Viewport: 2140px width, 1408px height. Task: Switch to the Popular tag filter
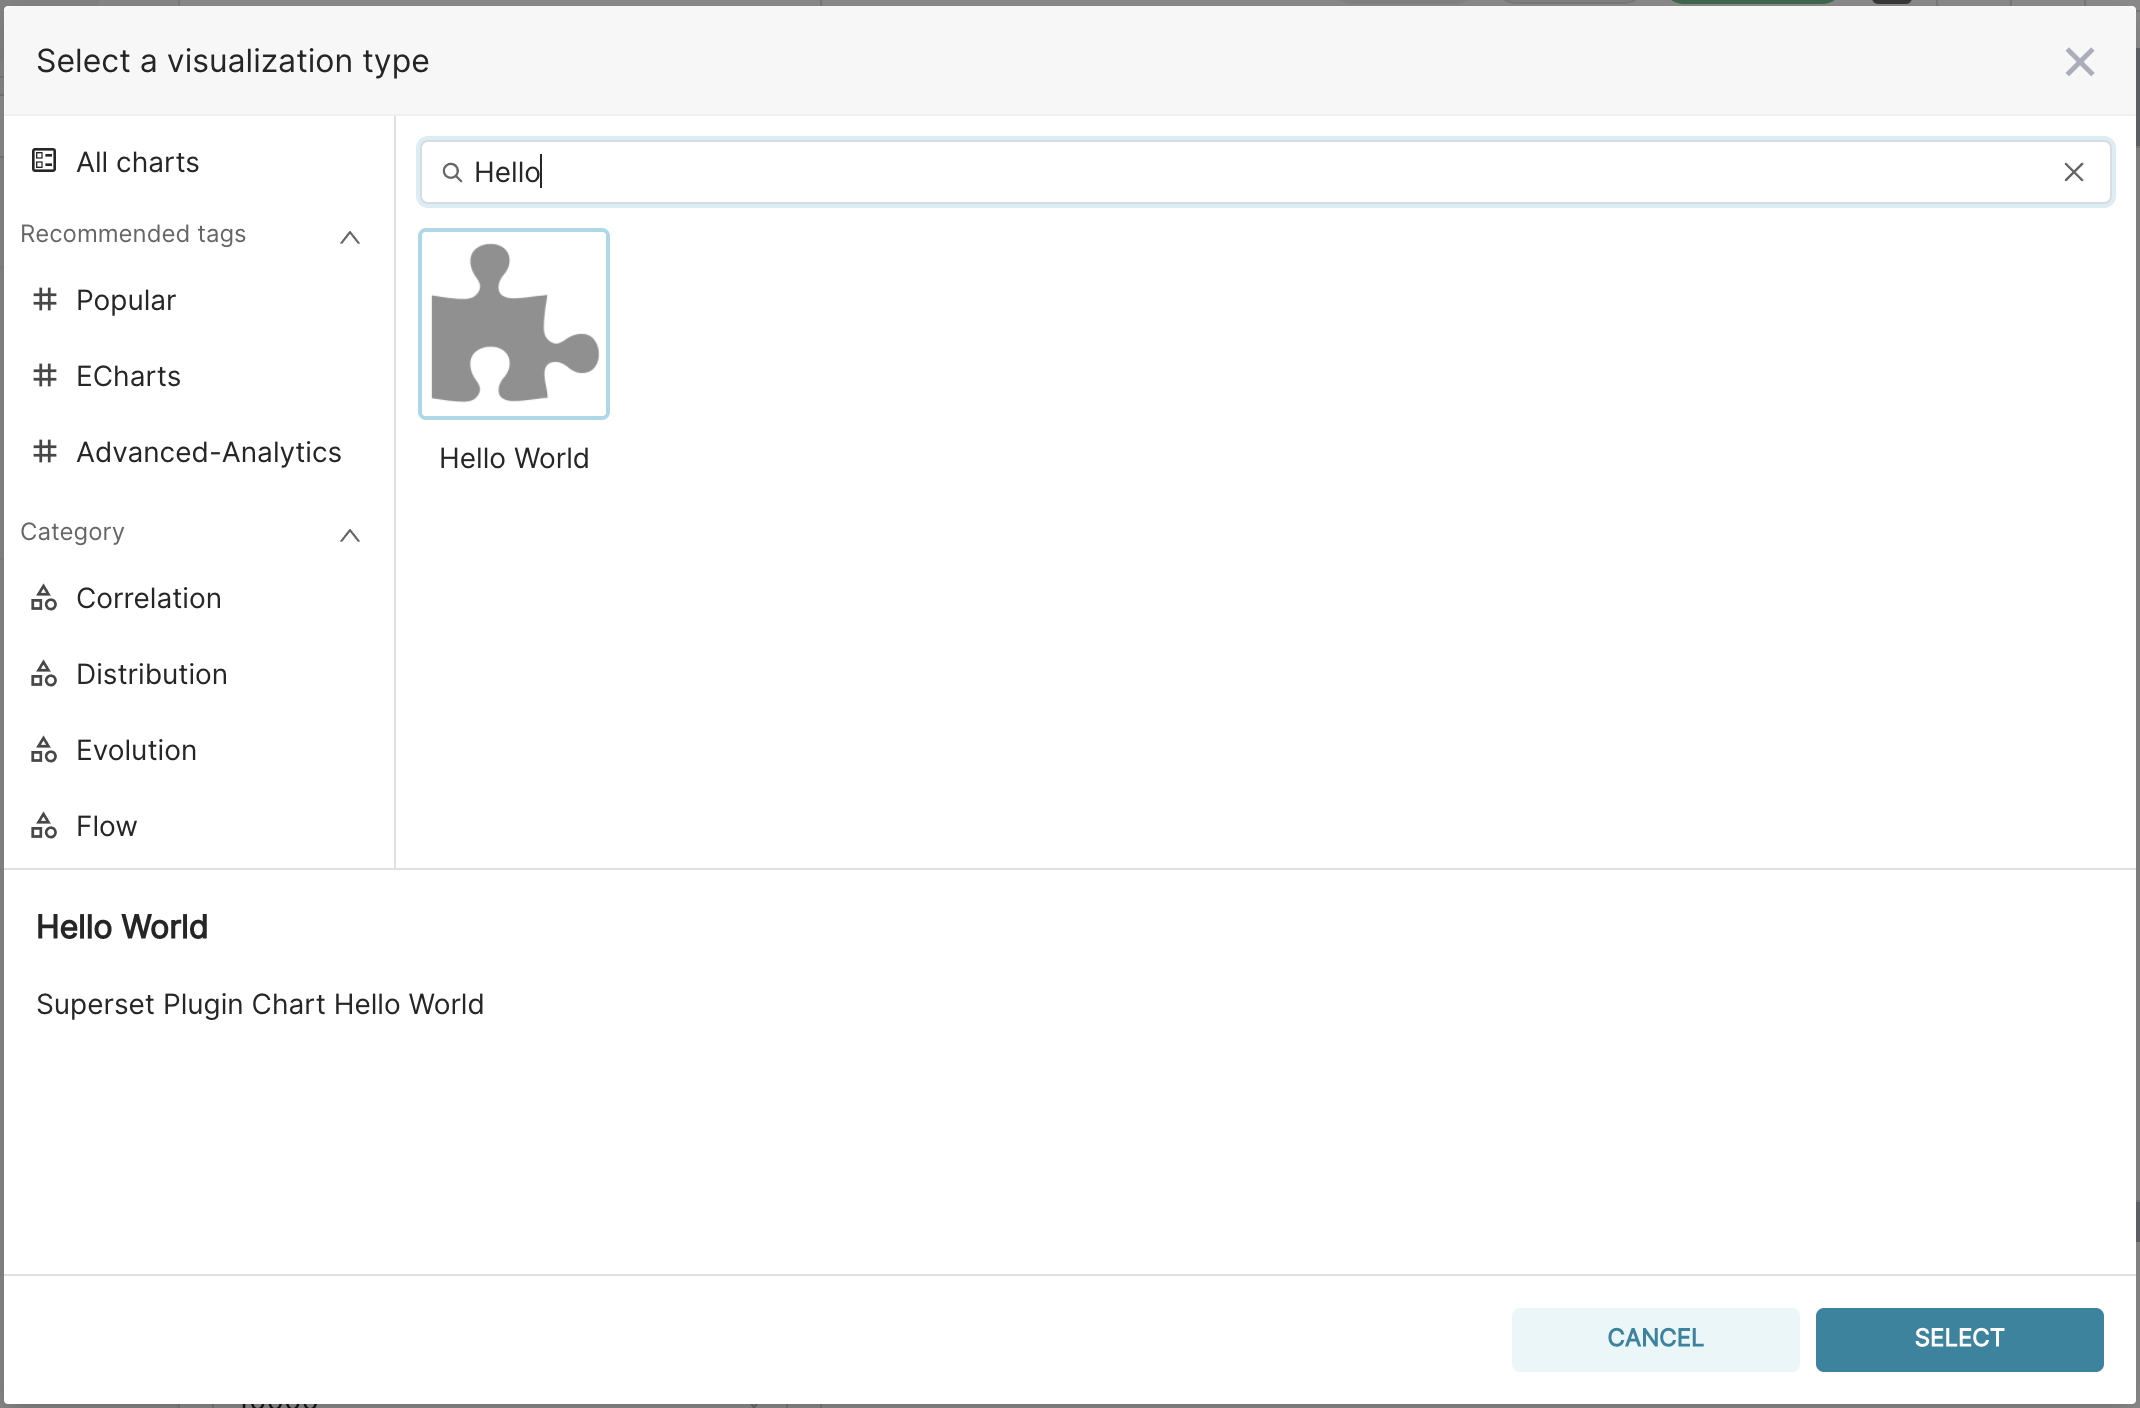pyautogui.click(x=125, y=299)
